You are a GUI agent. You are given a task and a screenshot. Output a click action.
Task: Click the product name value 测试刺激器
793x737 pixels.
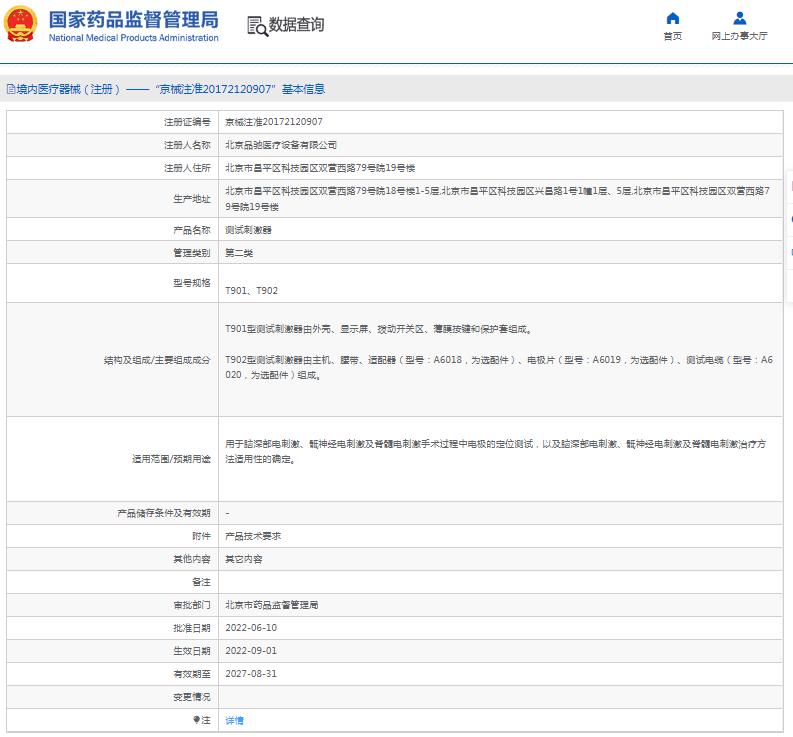point(248,229)
